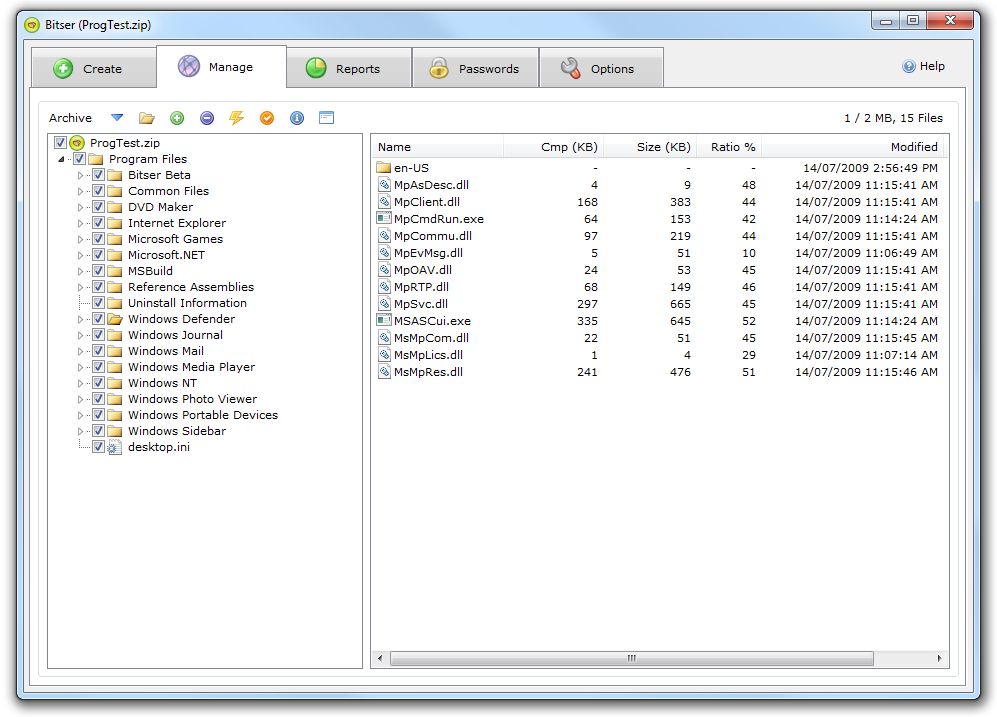
Task: Sort by the Size (KB) column header
Action: pyautogui.click(x=650, y=147)
